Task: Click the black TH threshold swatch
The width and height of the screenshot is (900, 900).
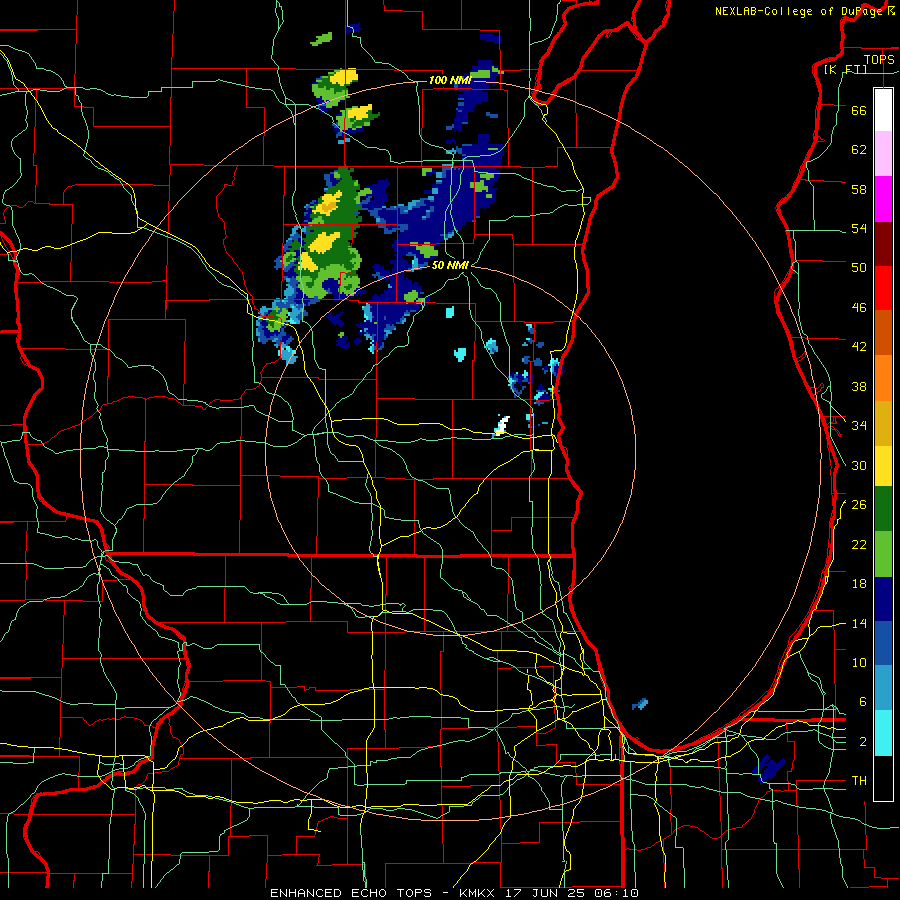Action: [883, 778]
